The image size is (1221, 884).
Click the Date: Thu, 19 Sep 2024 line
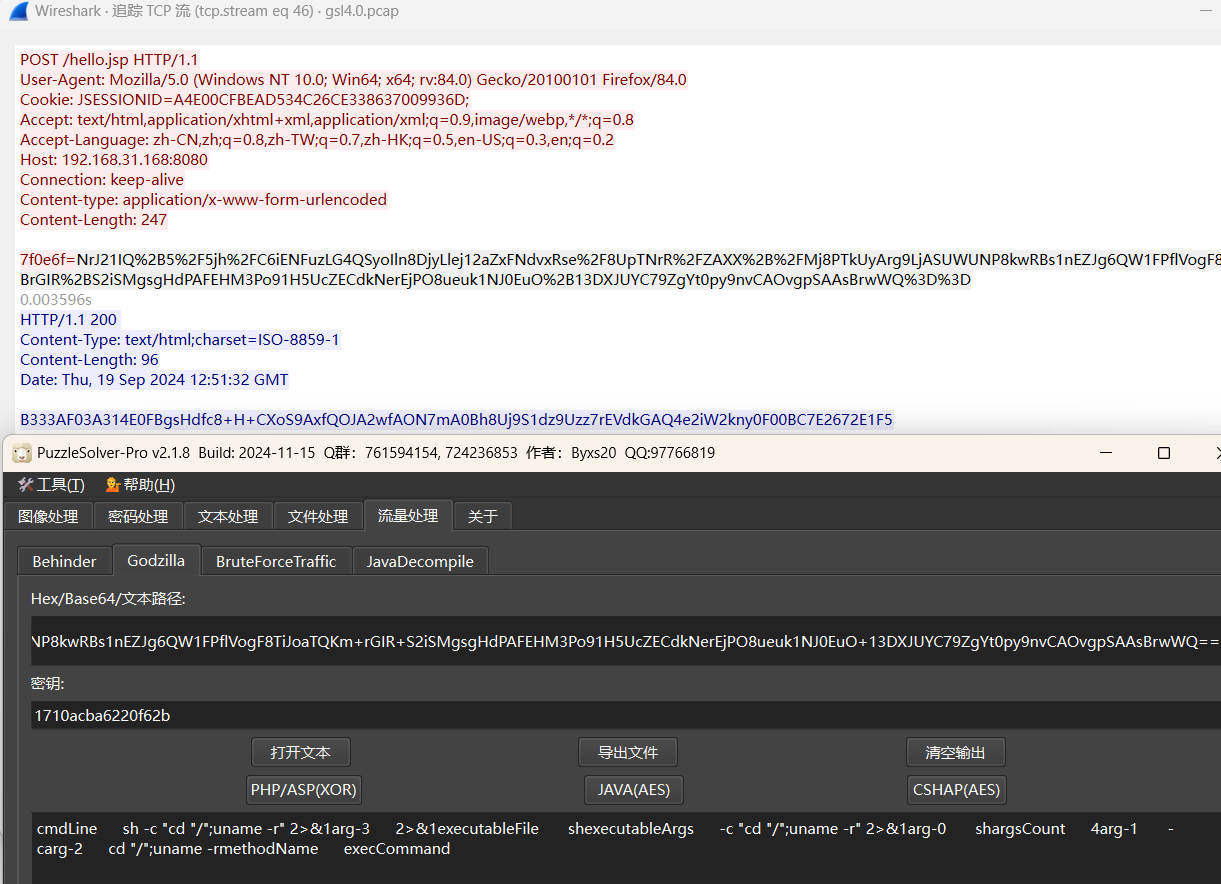tap(154, 380)
